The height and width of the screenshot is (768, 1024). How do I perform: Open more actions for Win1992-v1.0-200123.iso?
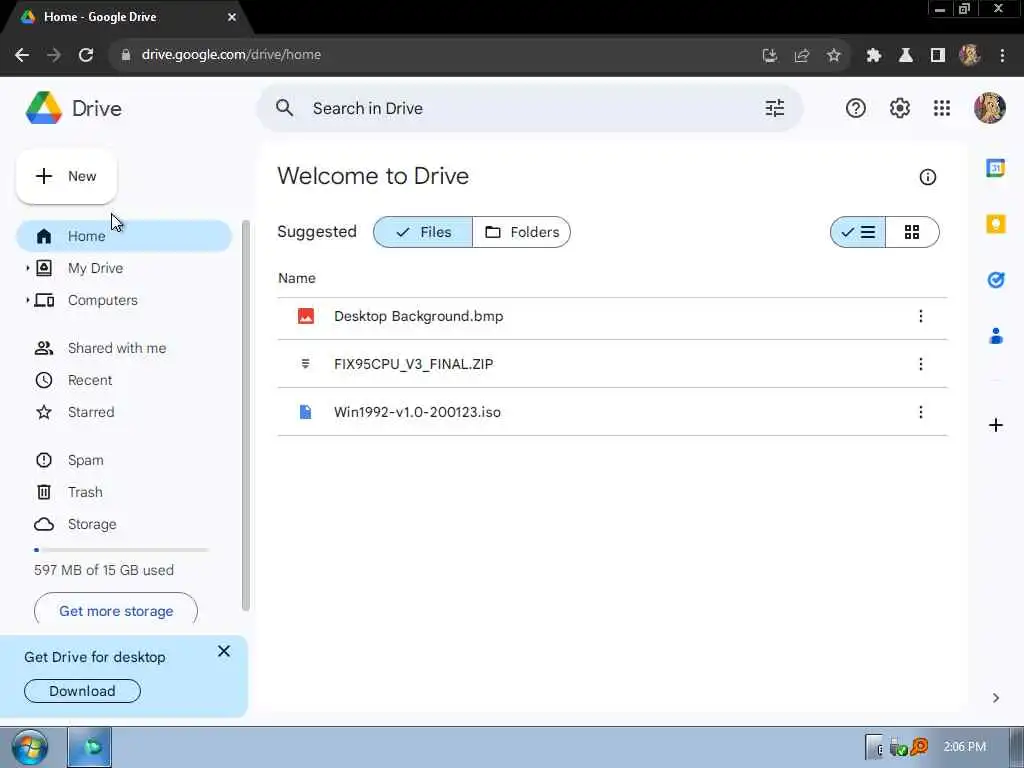pyautogui.click(x=920, y=412)
